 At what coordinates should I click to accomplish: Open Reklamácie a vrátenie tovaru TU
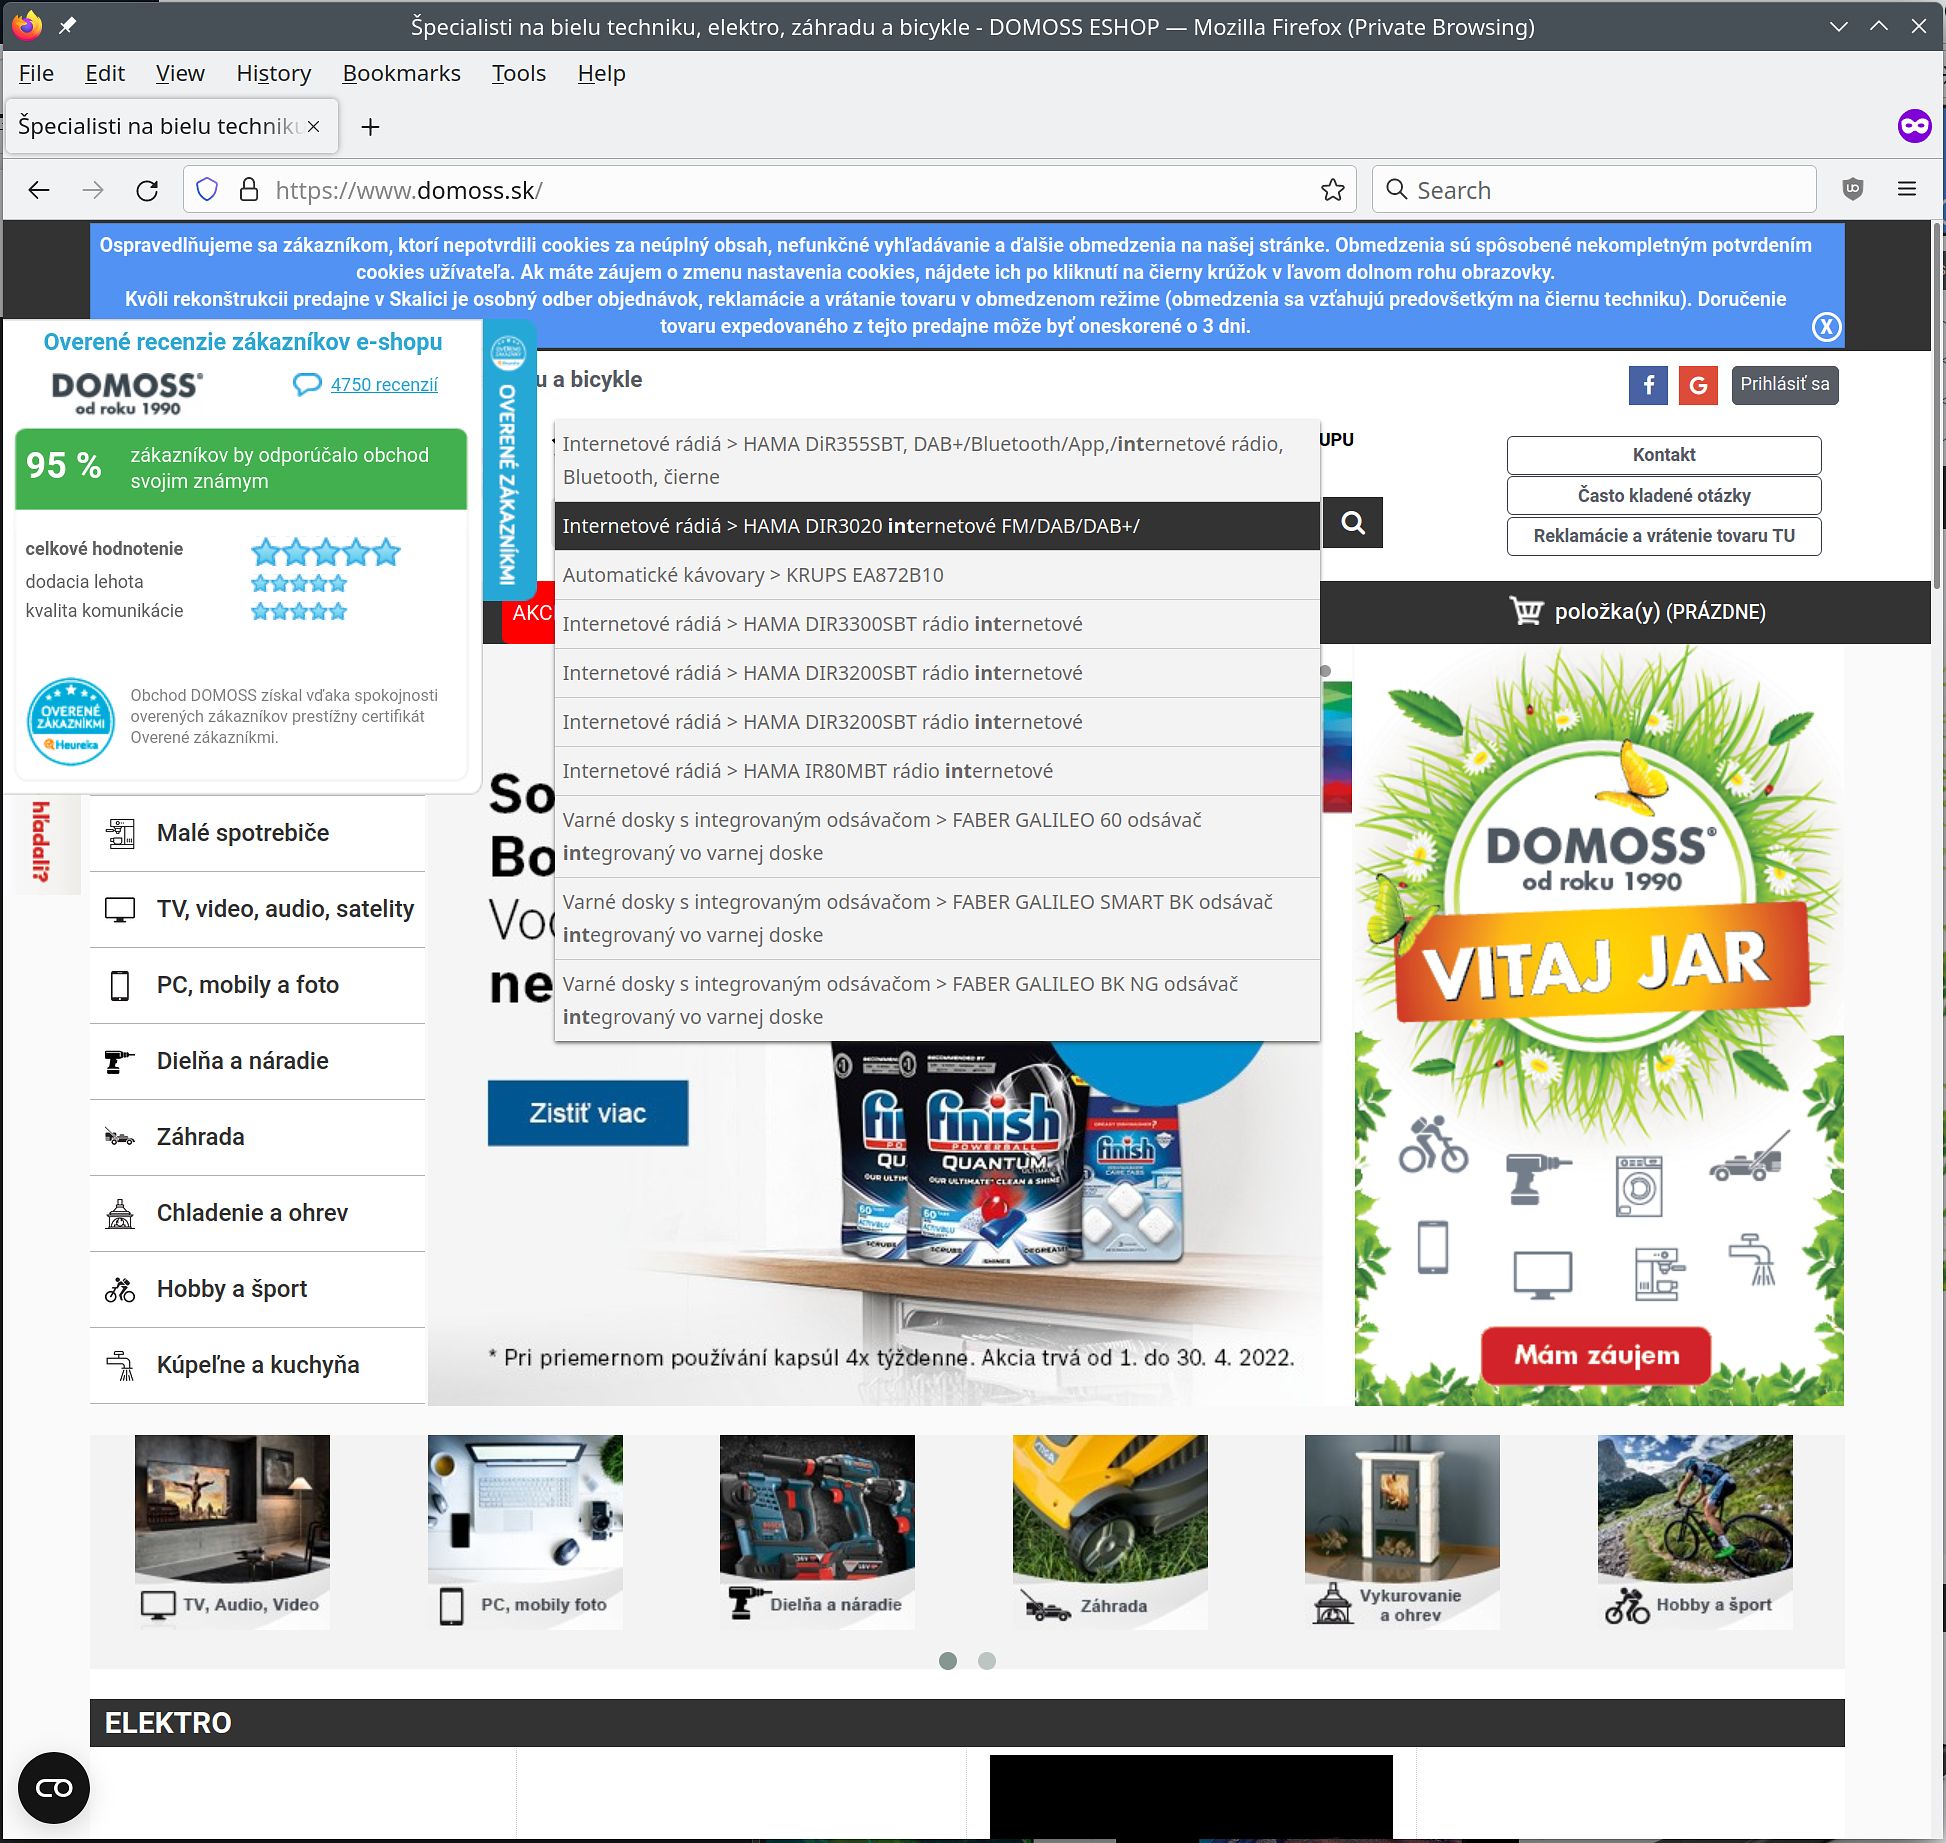[x=1664, y=536]
